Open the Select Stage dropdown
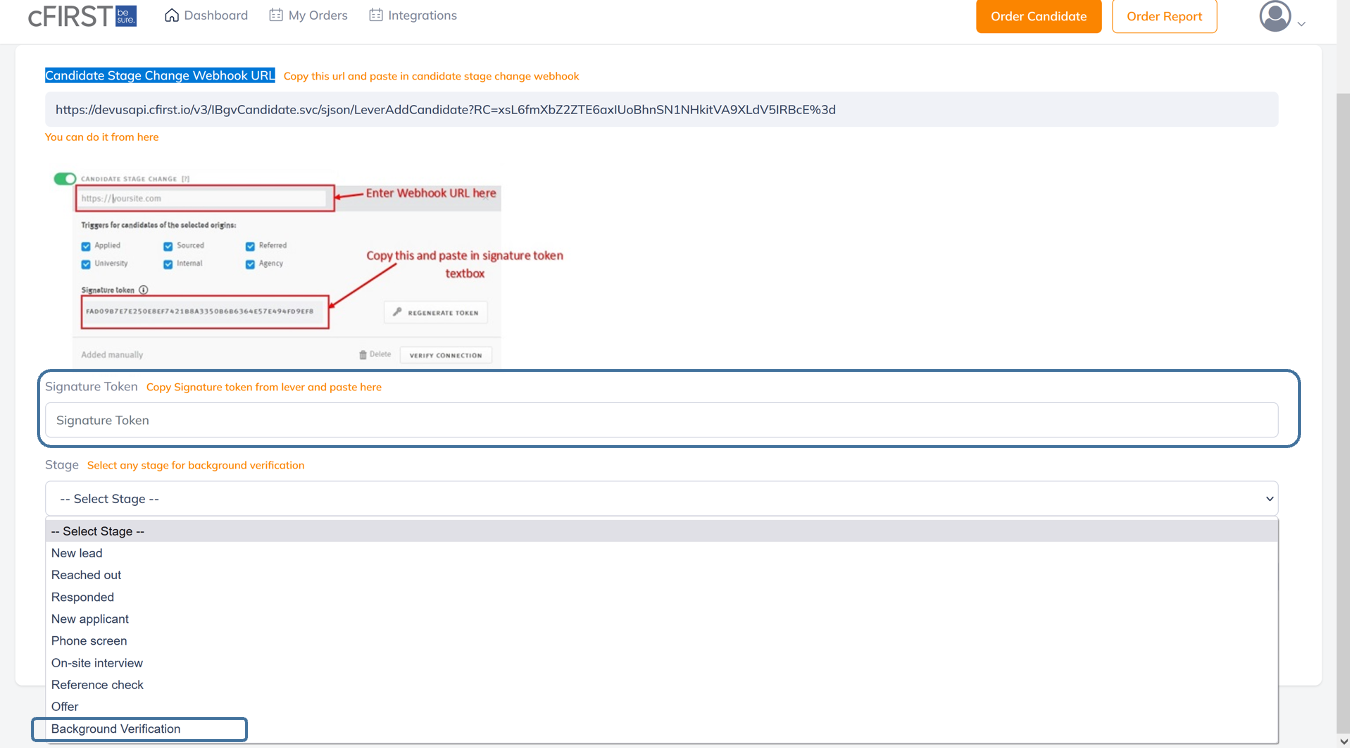Screen dimensions: 1350x748 tap(661, 498)
